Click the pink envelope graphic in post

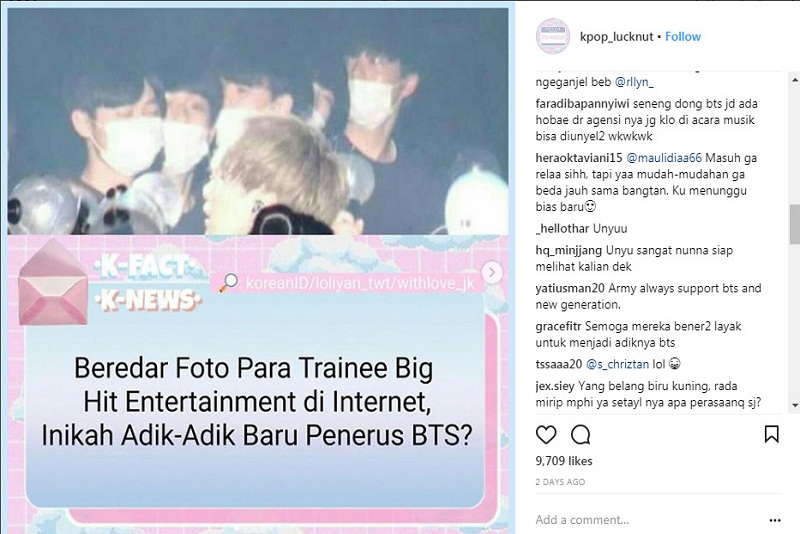pyautogui.click(x=53, y=283)
